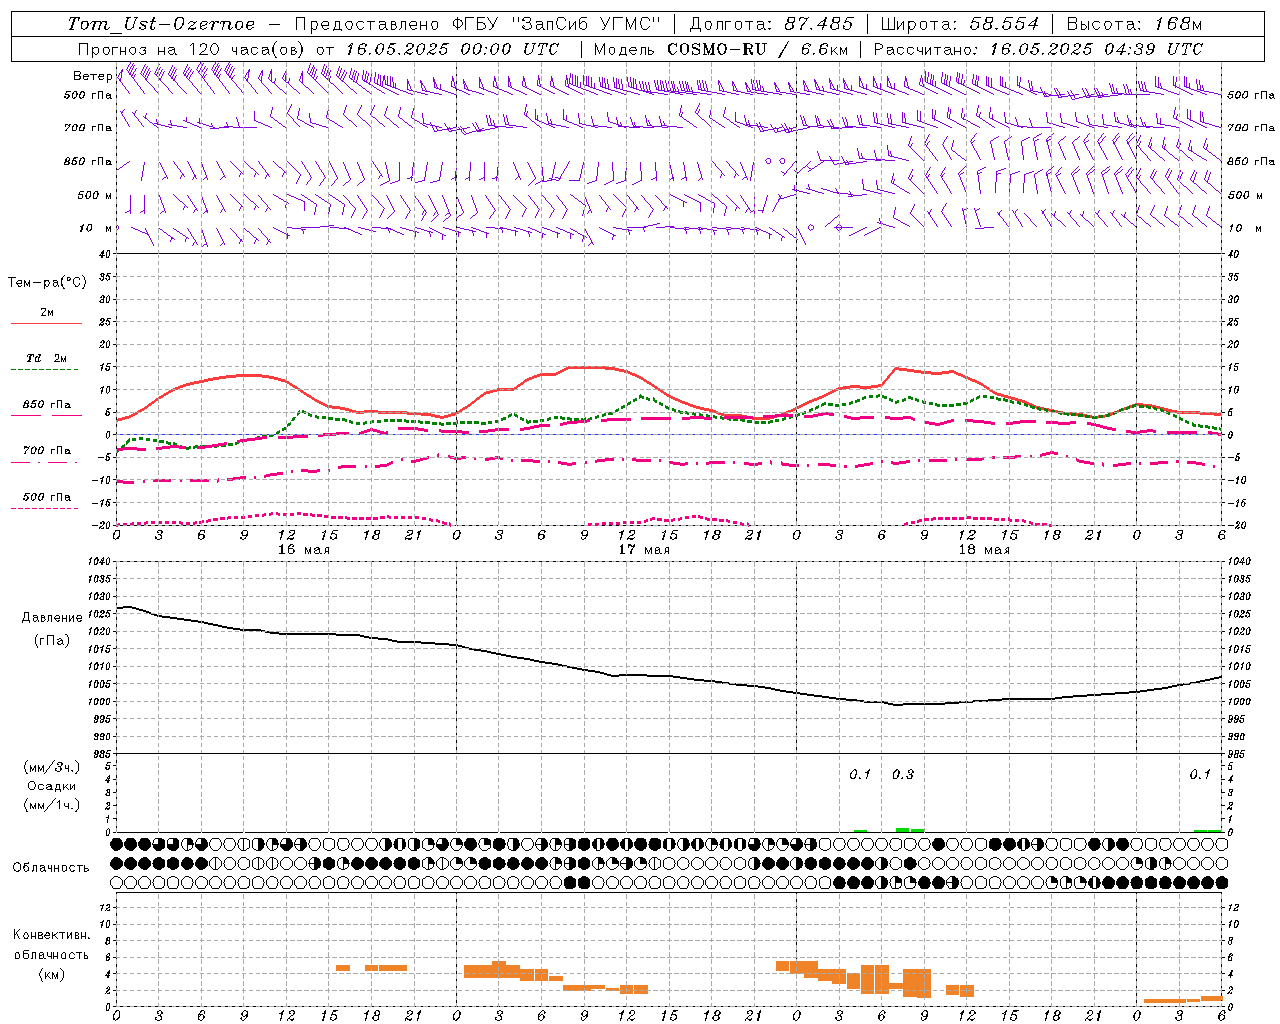Click the 'Тем-ра(°C)' temperature panel label
The image size is (1280, 1024).
(47, 283)
